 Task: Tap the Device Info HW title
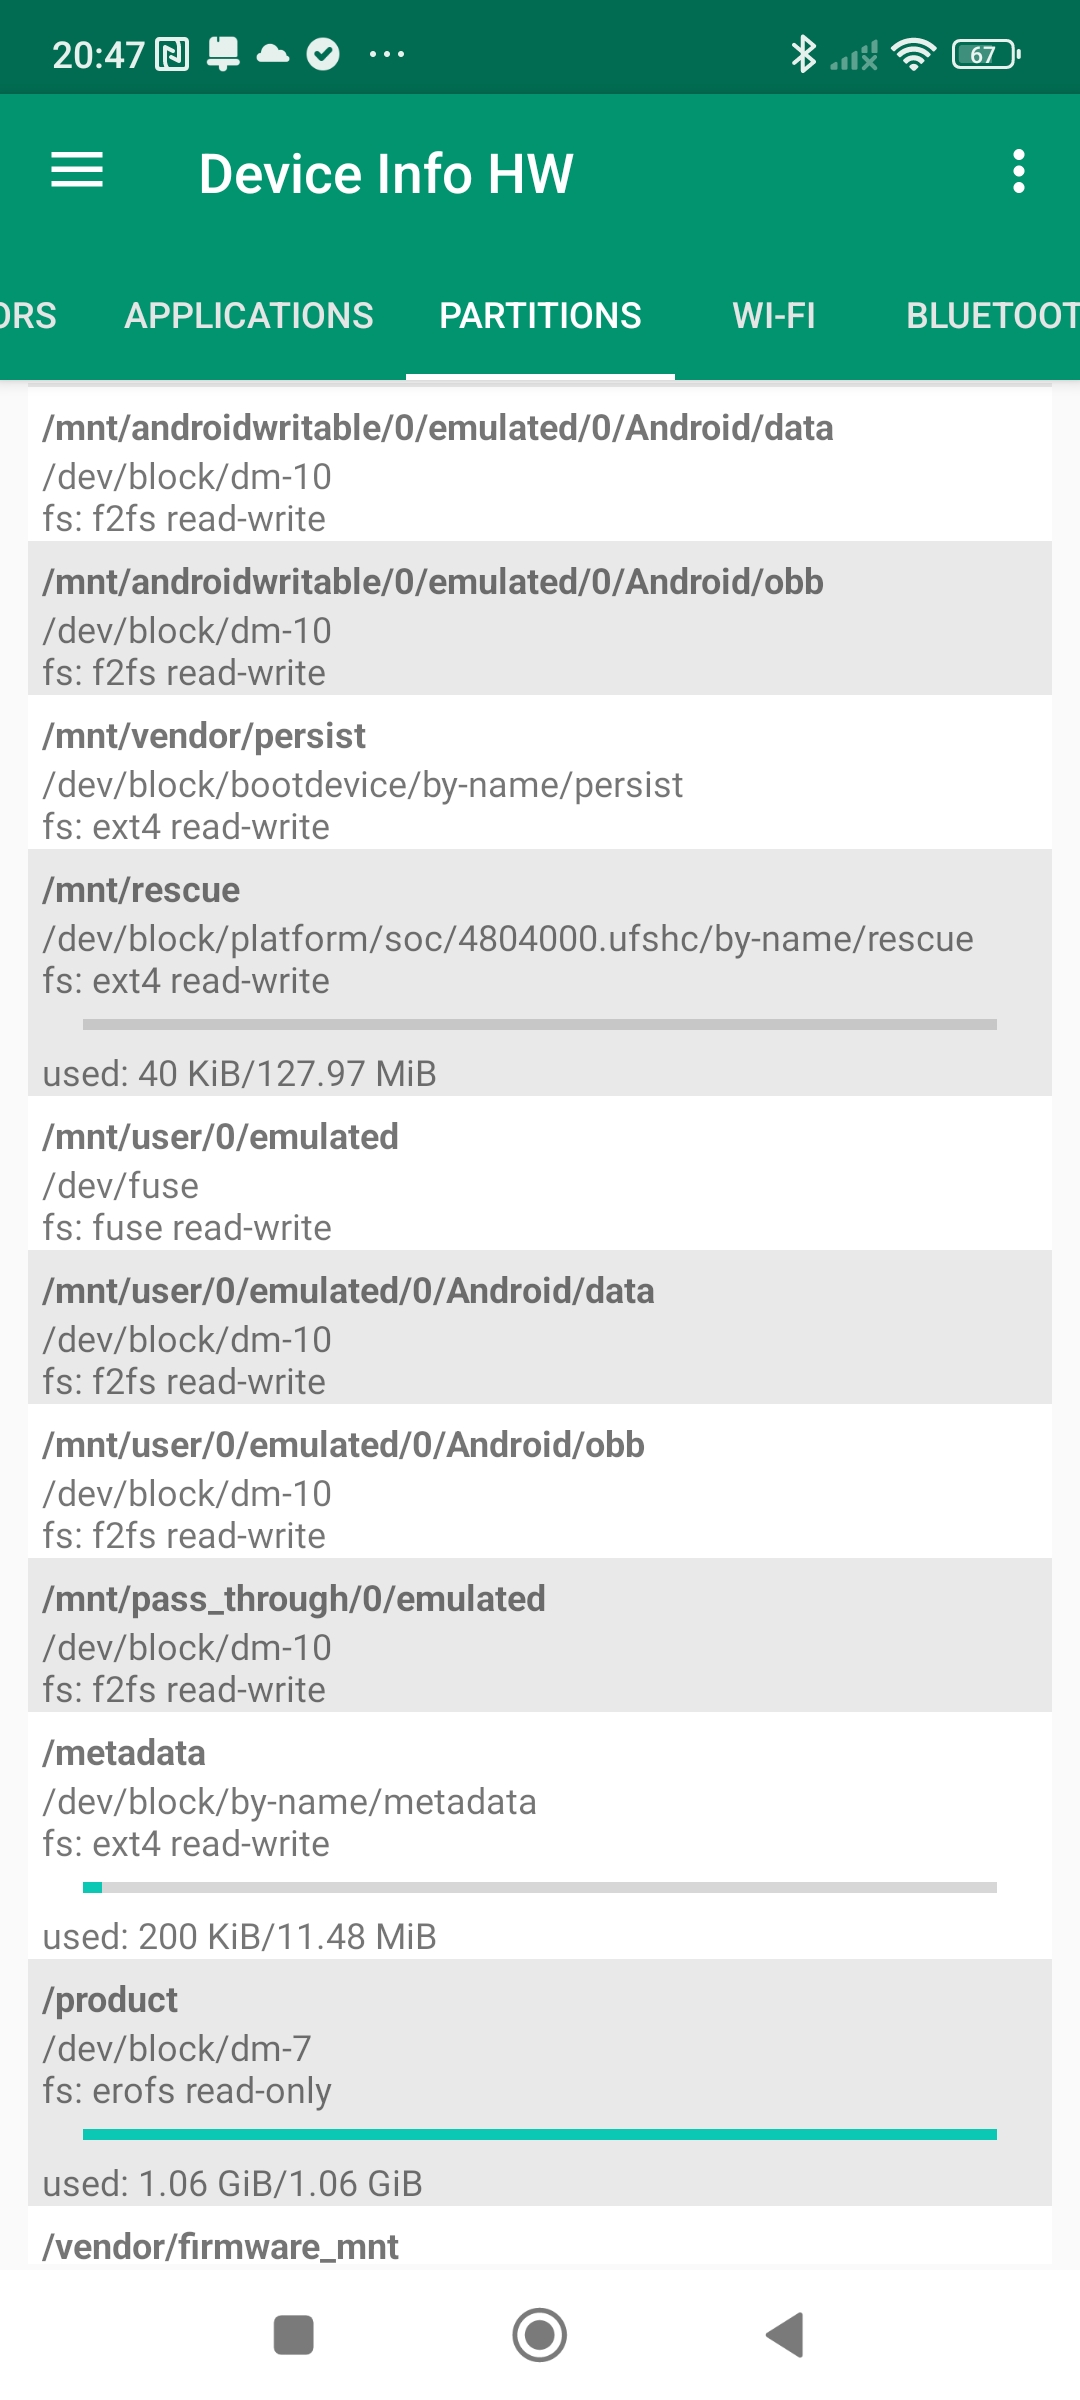tap(386, 173)
